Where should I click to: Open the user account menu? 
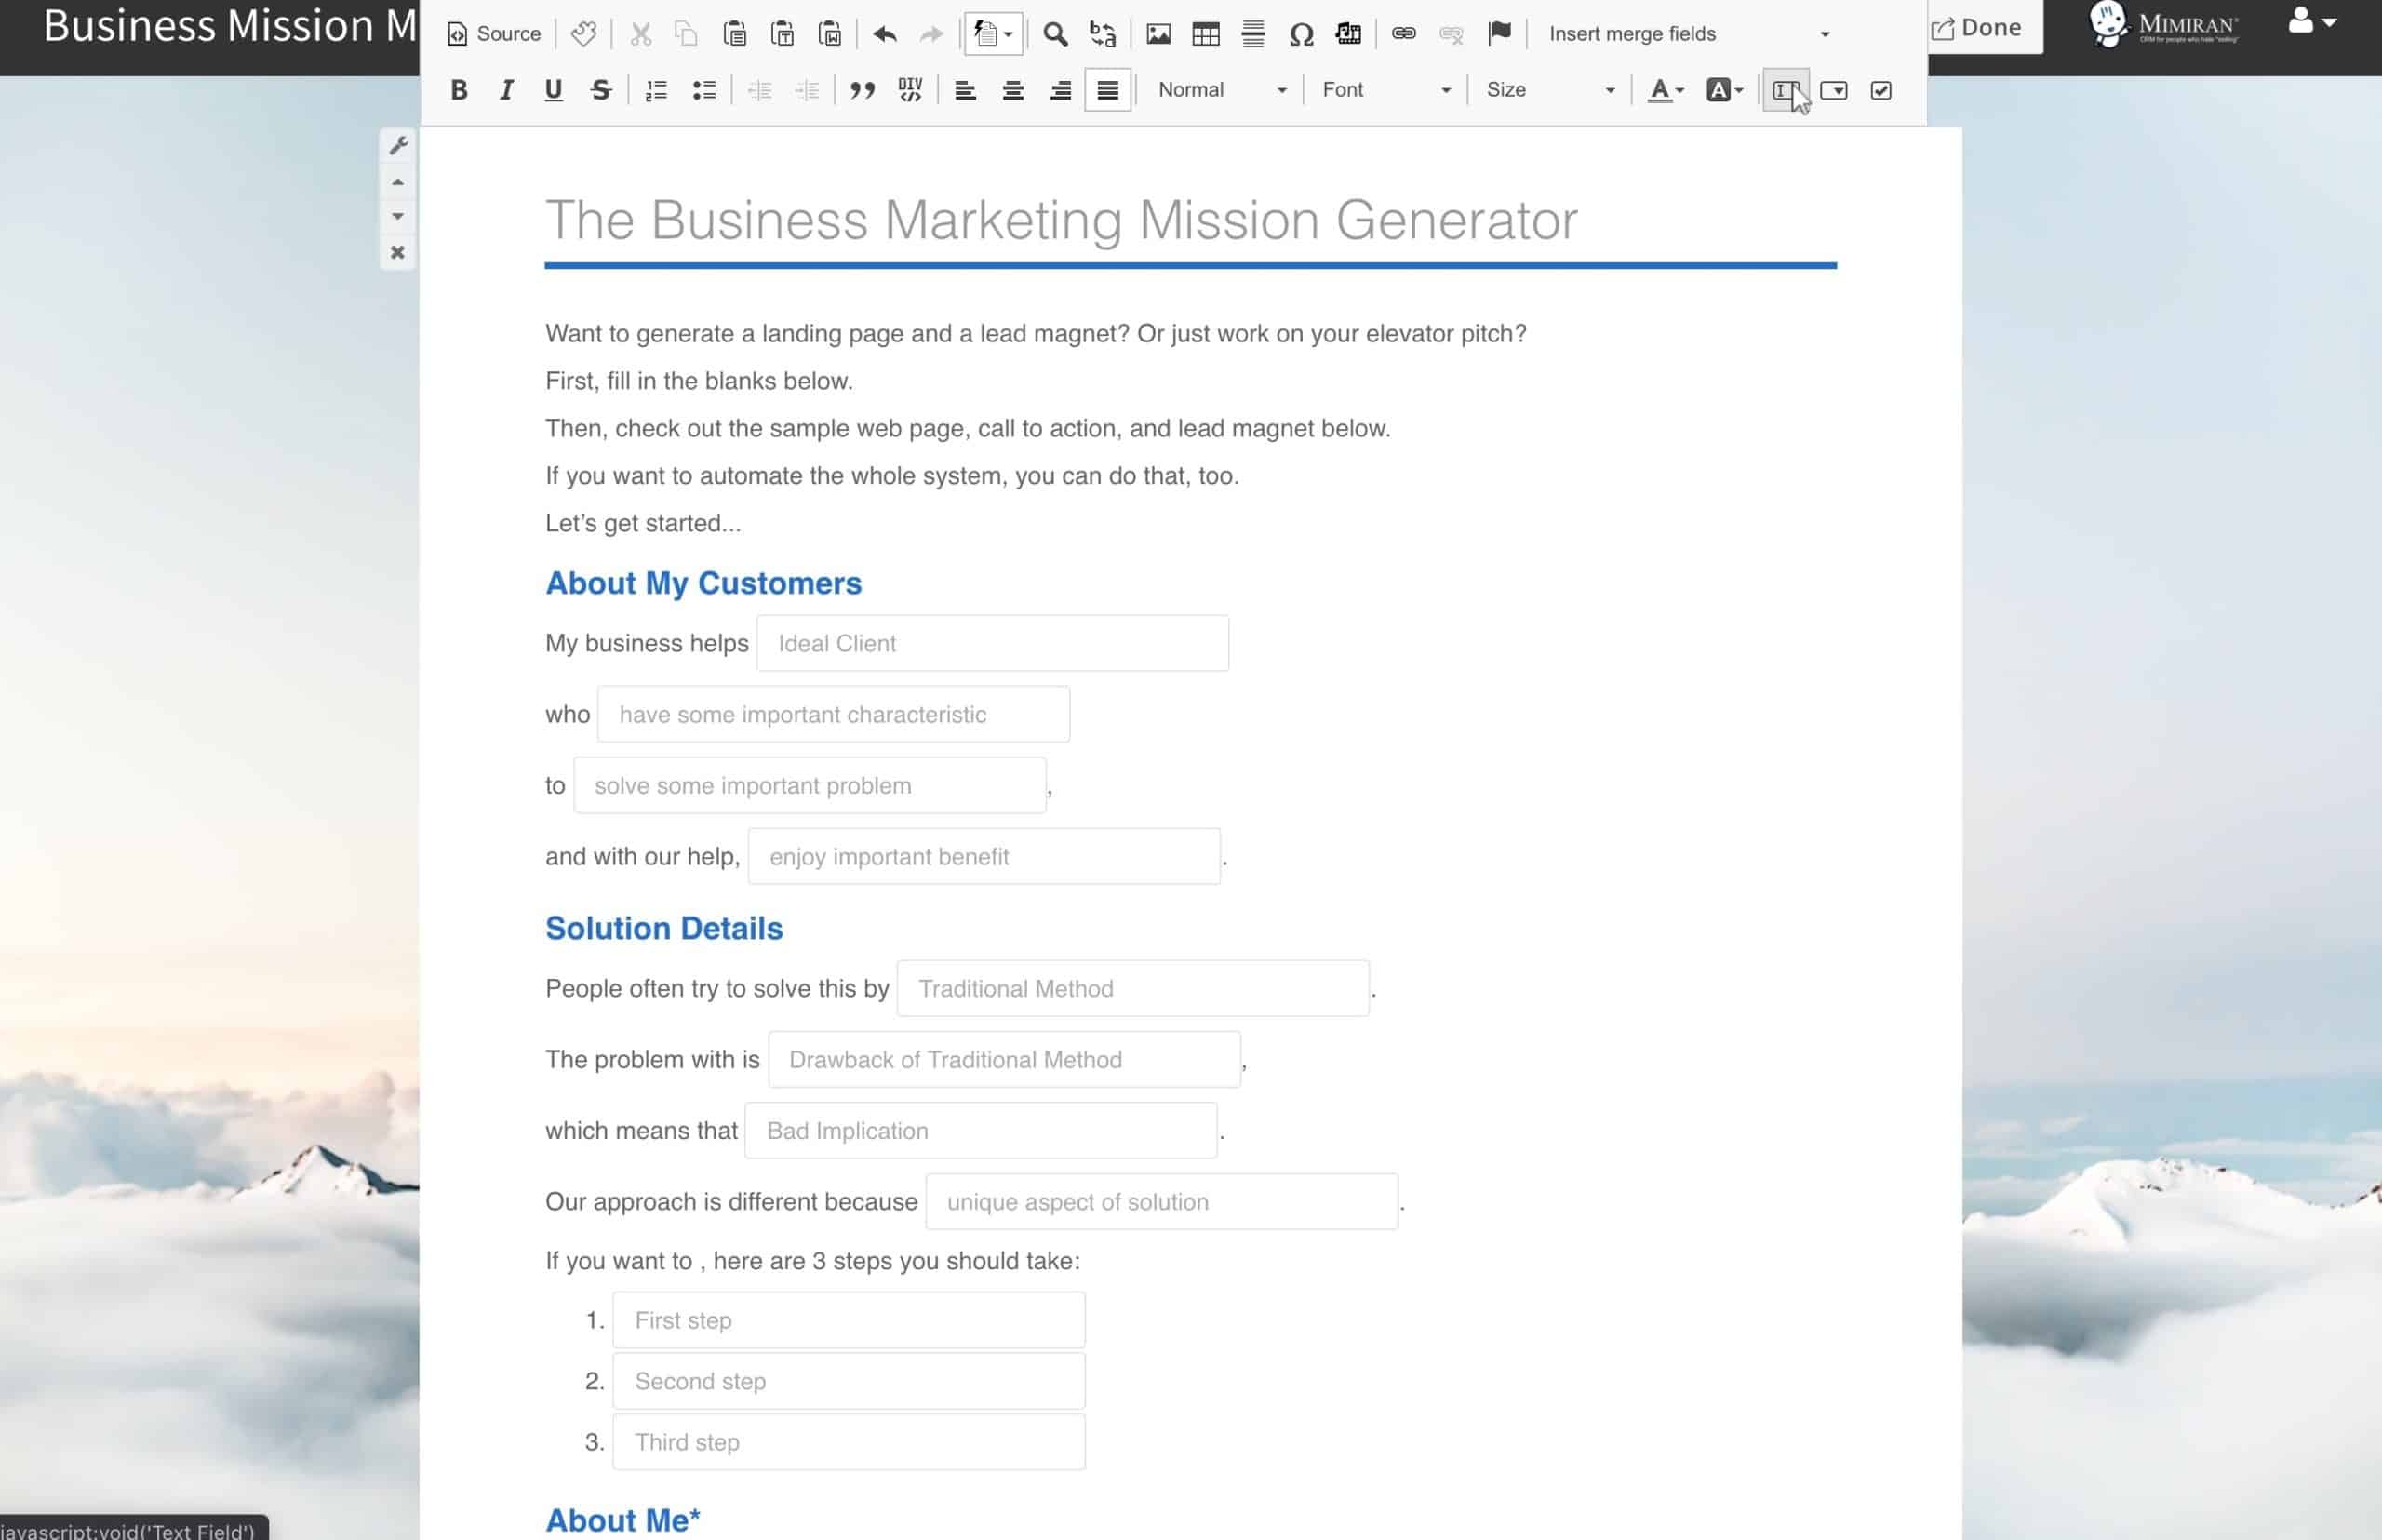coord(2312,22)
